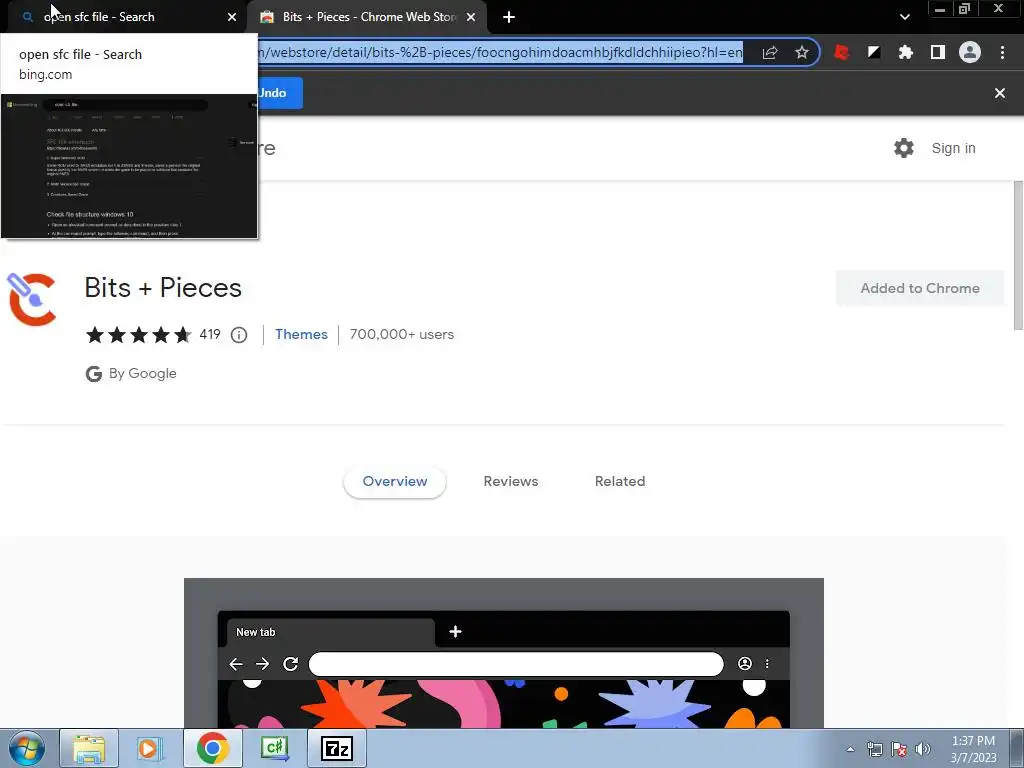Click the theme preview screenshot
This screenshot has height=768, width=1024.
[504, 653]
